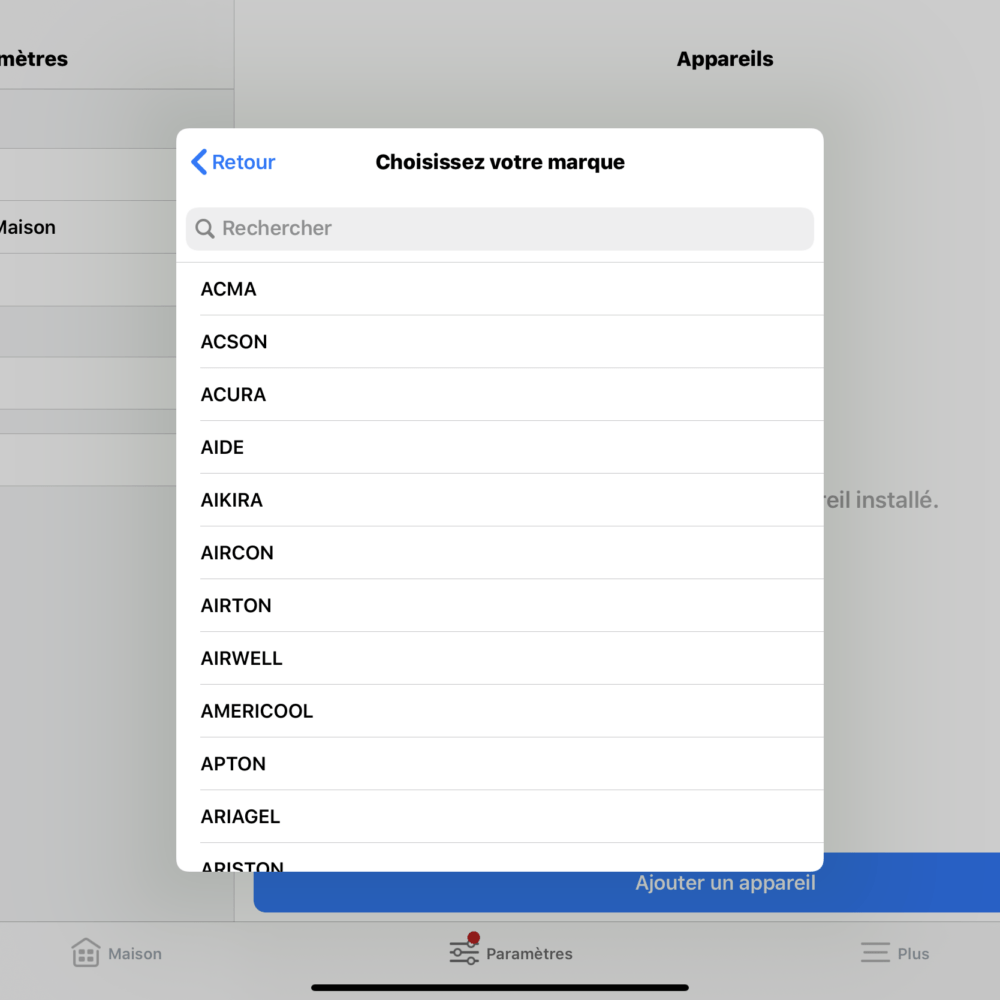Open the Plus hamburger menu icon
The width and height of the screenshot is (1000, 1000).
click(875, 953)
